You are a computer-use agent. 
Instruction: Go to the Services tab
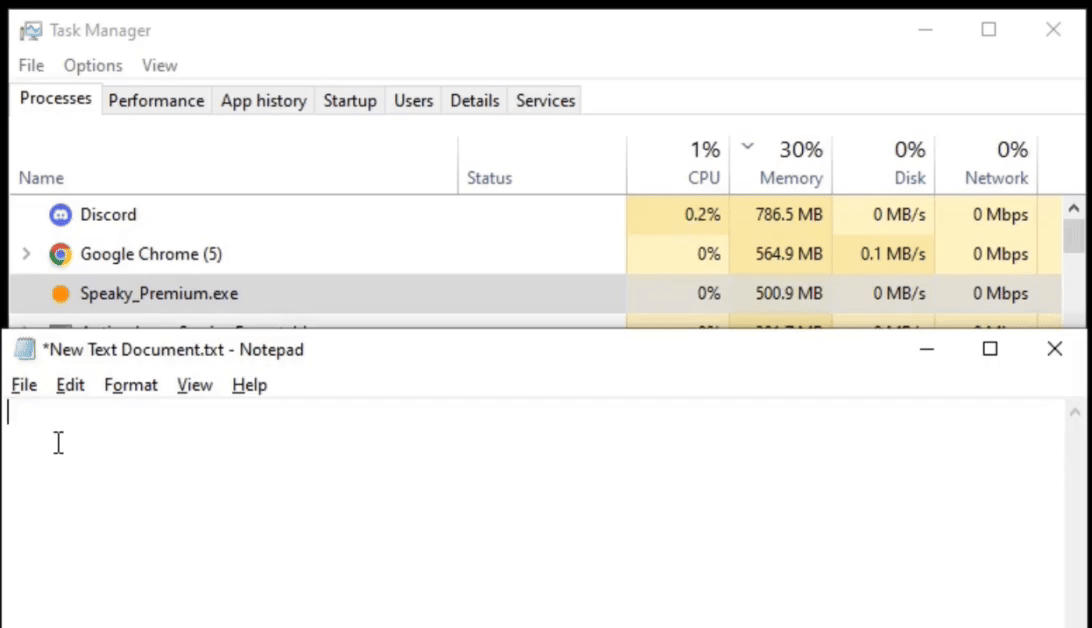tap(546, 101)
